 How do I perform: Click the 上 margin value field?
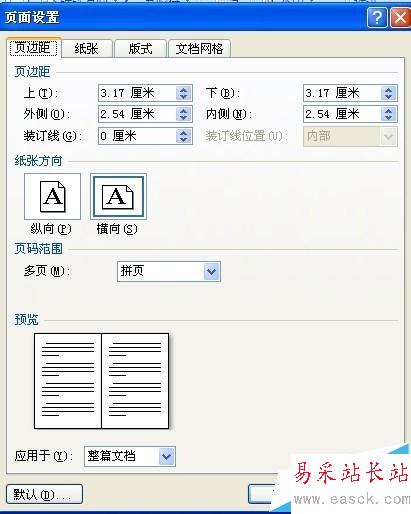click(137, 93)
